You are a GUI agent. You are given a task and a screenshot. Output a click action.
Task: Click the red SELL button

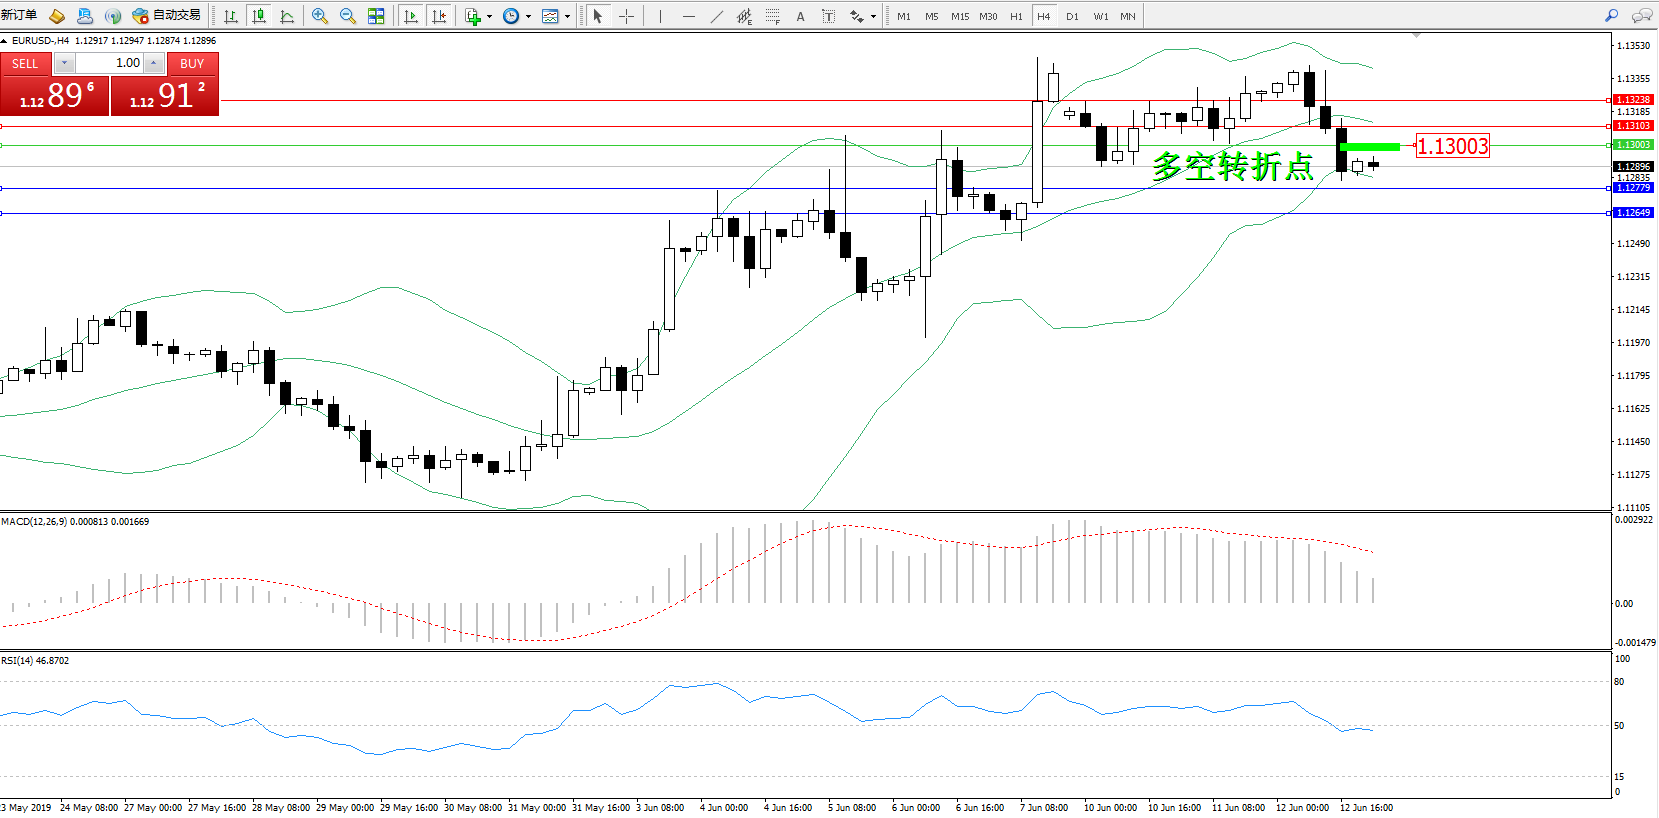(x=25, y=63)
